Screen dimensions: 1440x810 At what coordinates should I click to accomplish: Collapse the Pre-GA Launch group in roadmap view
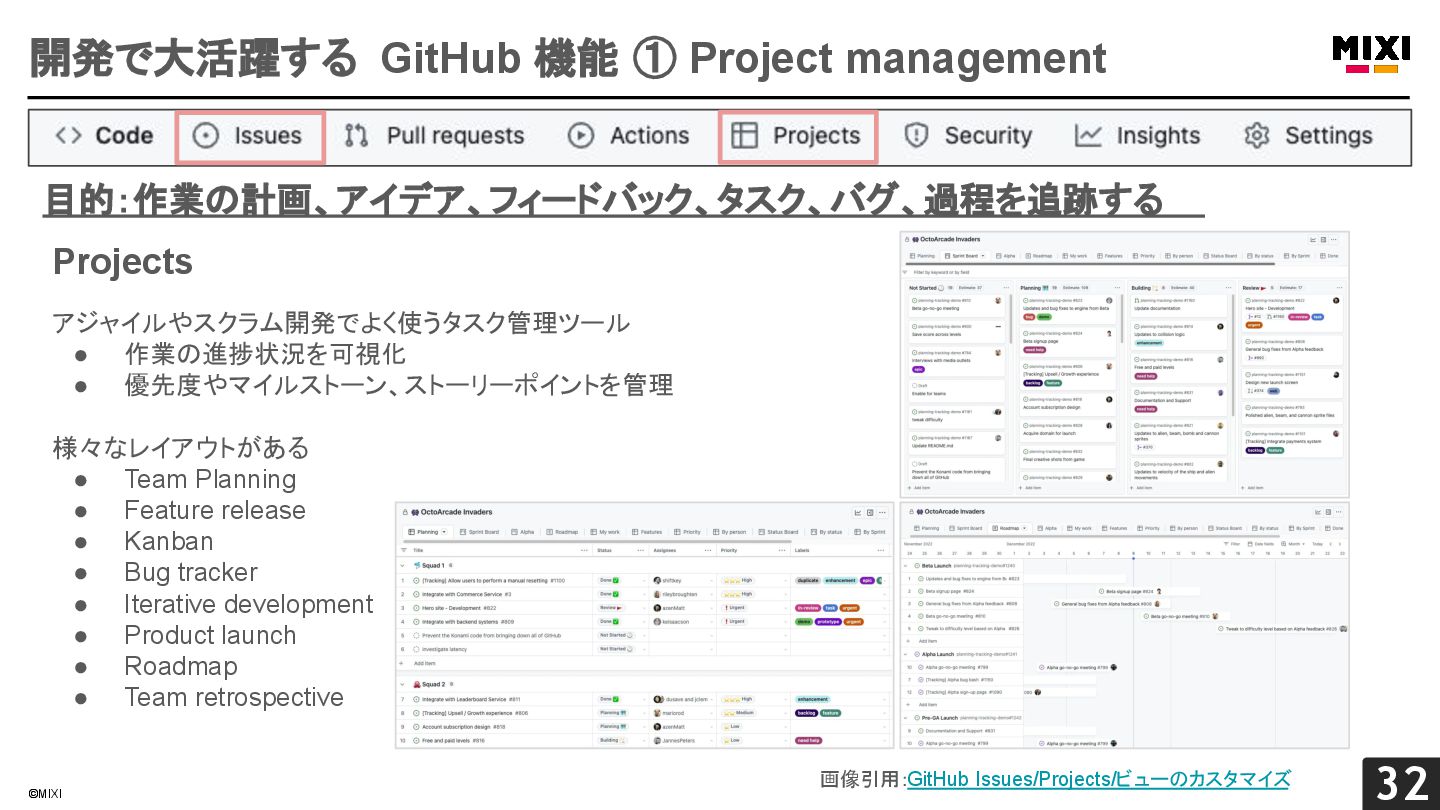click(x=905, y=718)
